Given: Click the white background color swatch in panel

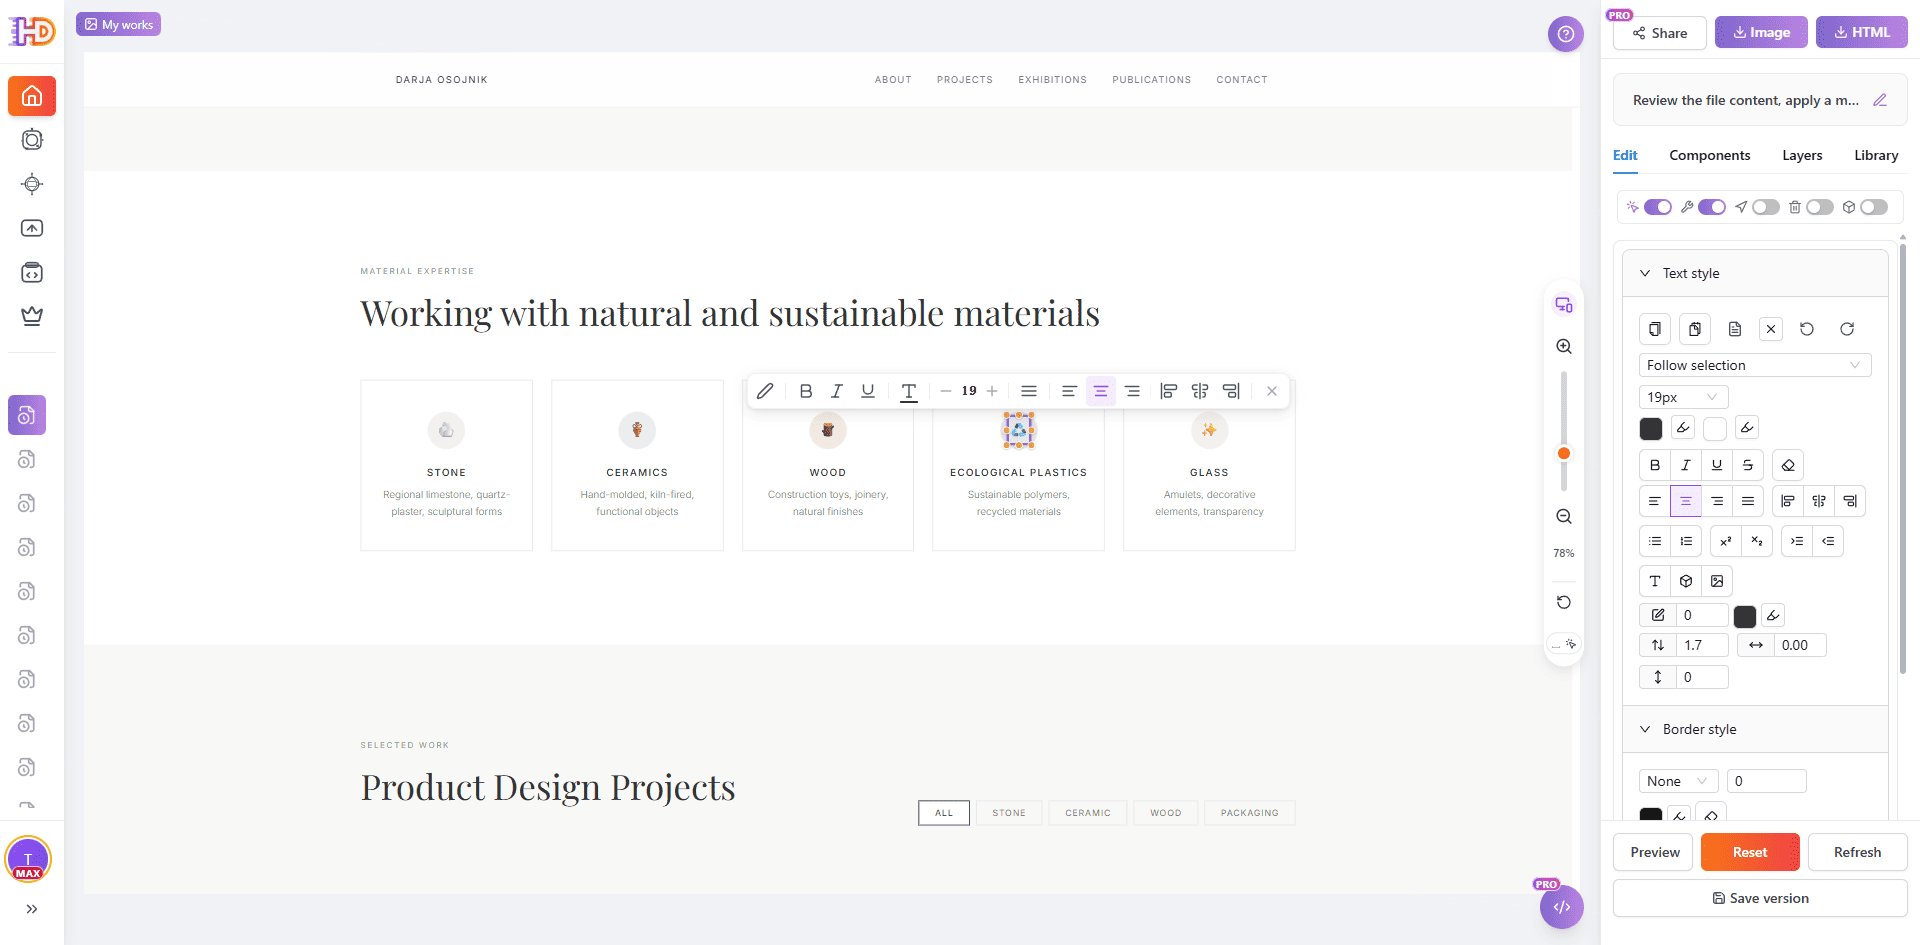Looking at the screenshot, I should 1715,429.
